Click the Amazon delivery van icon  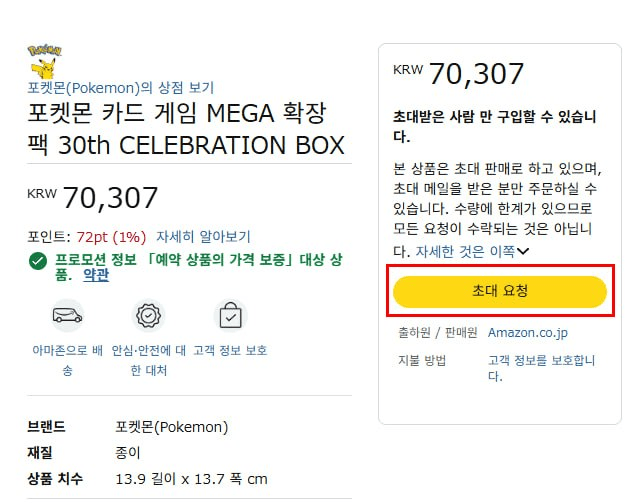[x=68, y=315]
